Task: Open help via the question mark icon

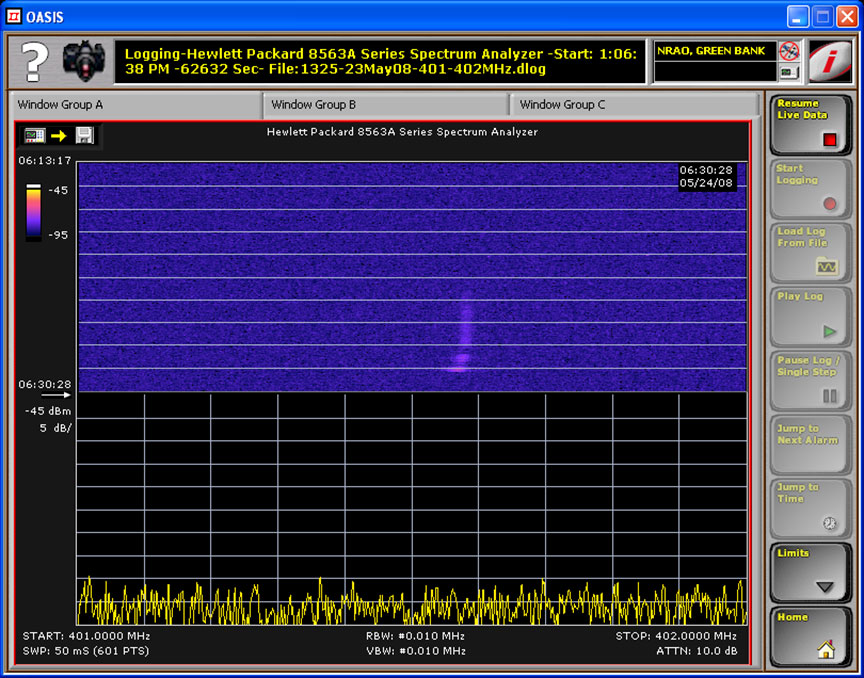Action: 35,61
